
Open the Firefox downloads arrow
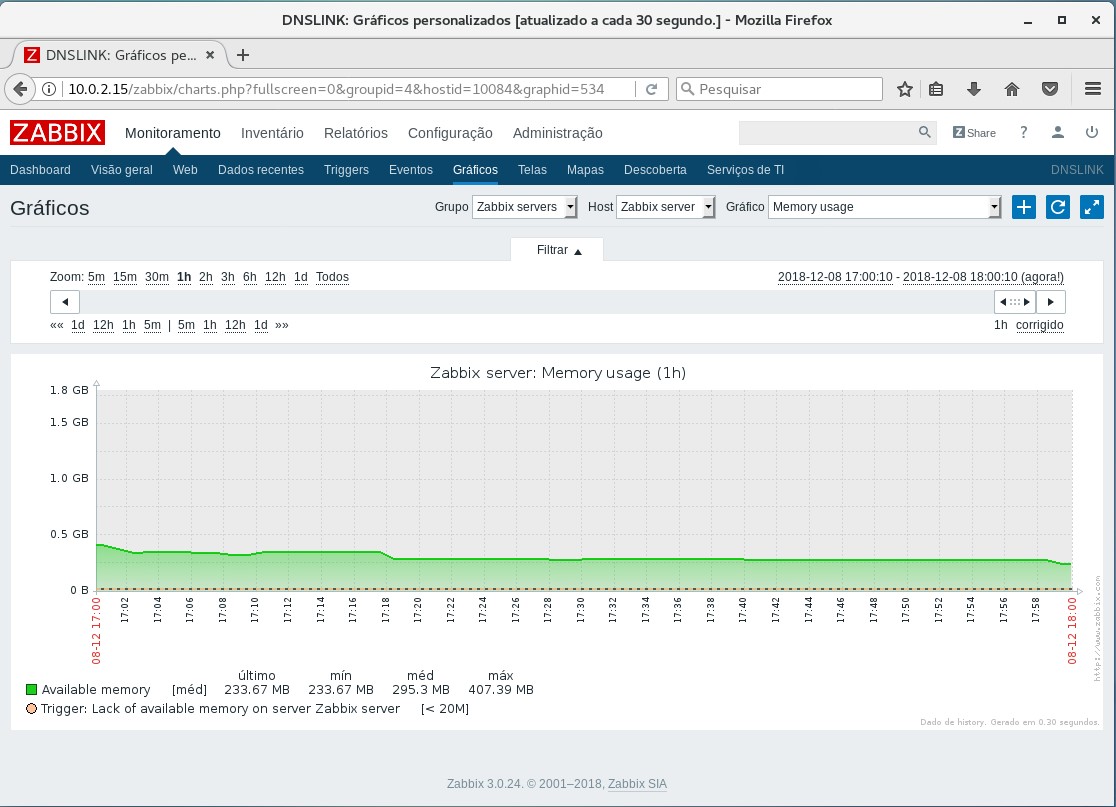974,89
